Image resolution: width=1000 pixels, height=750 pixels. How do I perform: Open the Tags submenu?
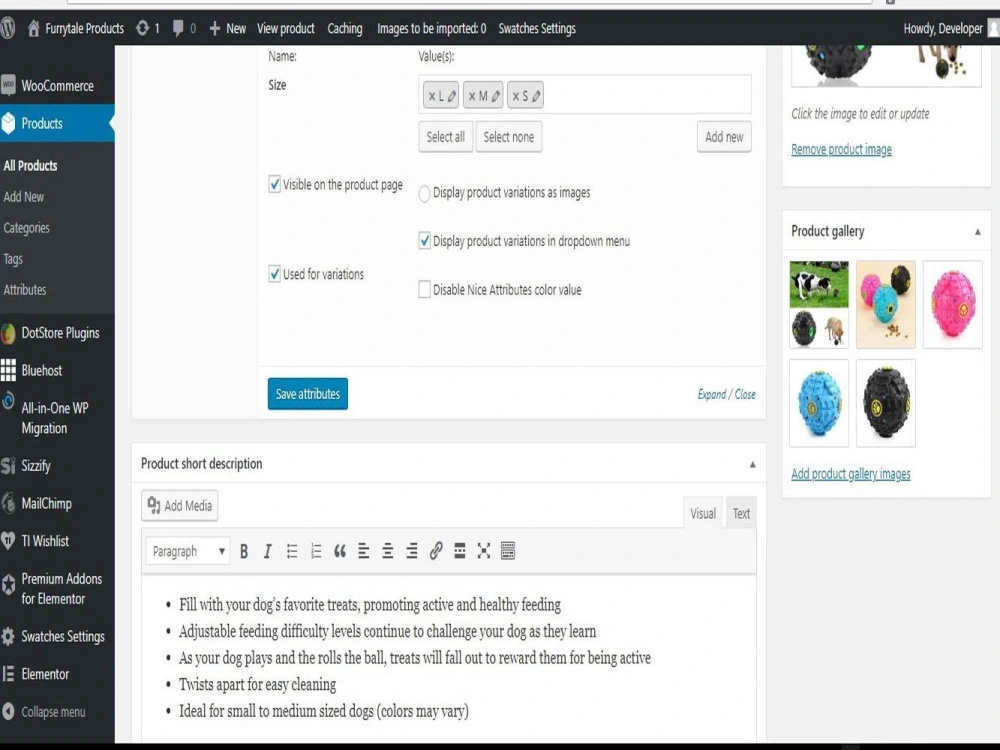[x=13, y=259]
